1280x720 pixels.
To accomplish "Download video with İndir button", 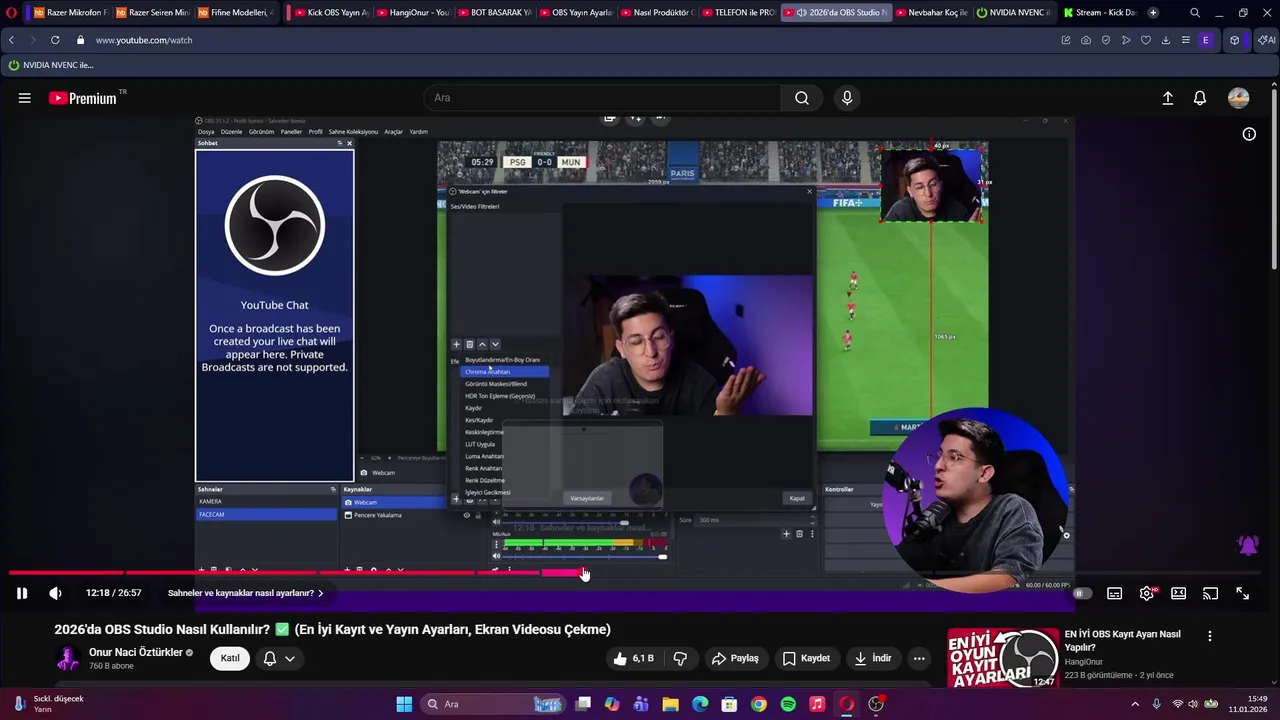I will (872, 658).
